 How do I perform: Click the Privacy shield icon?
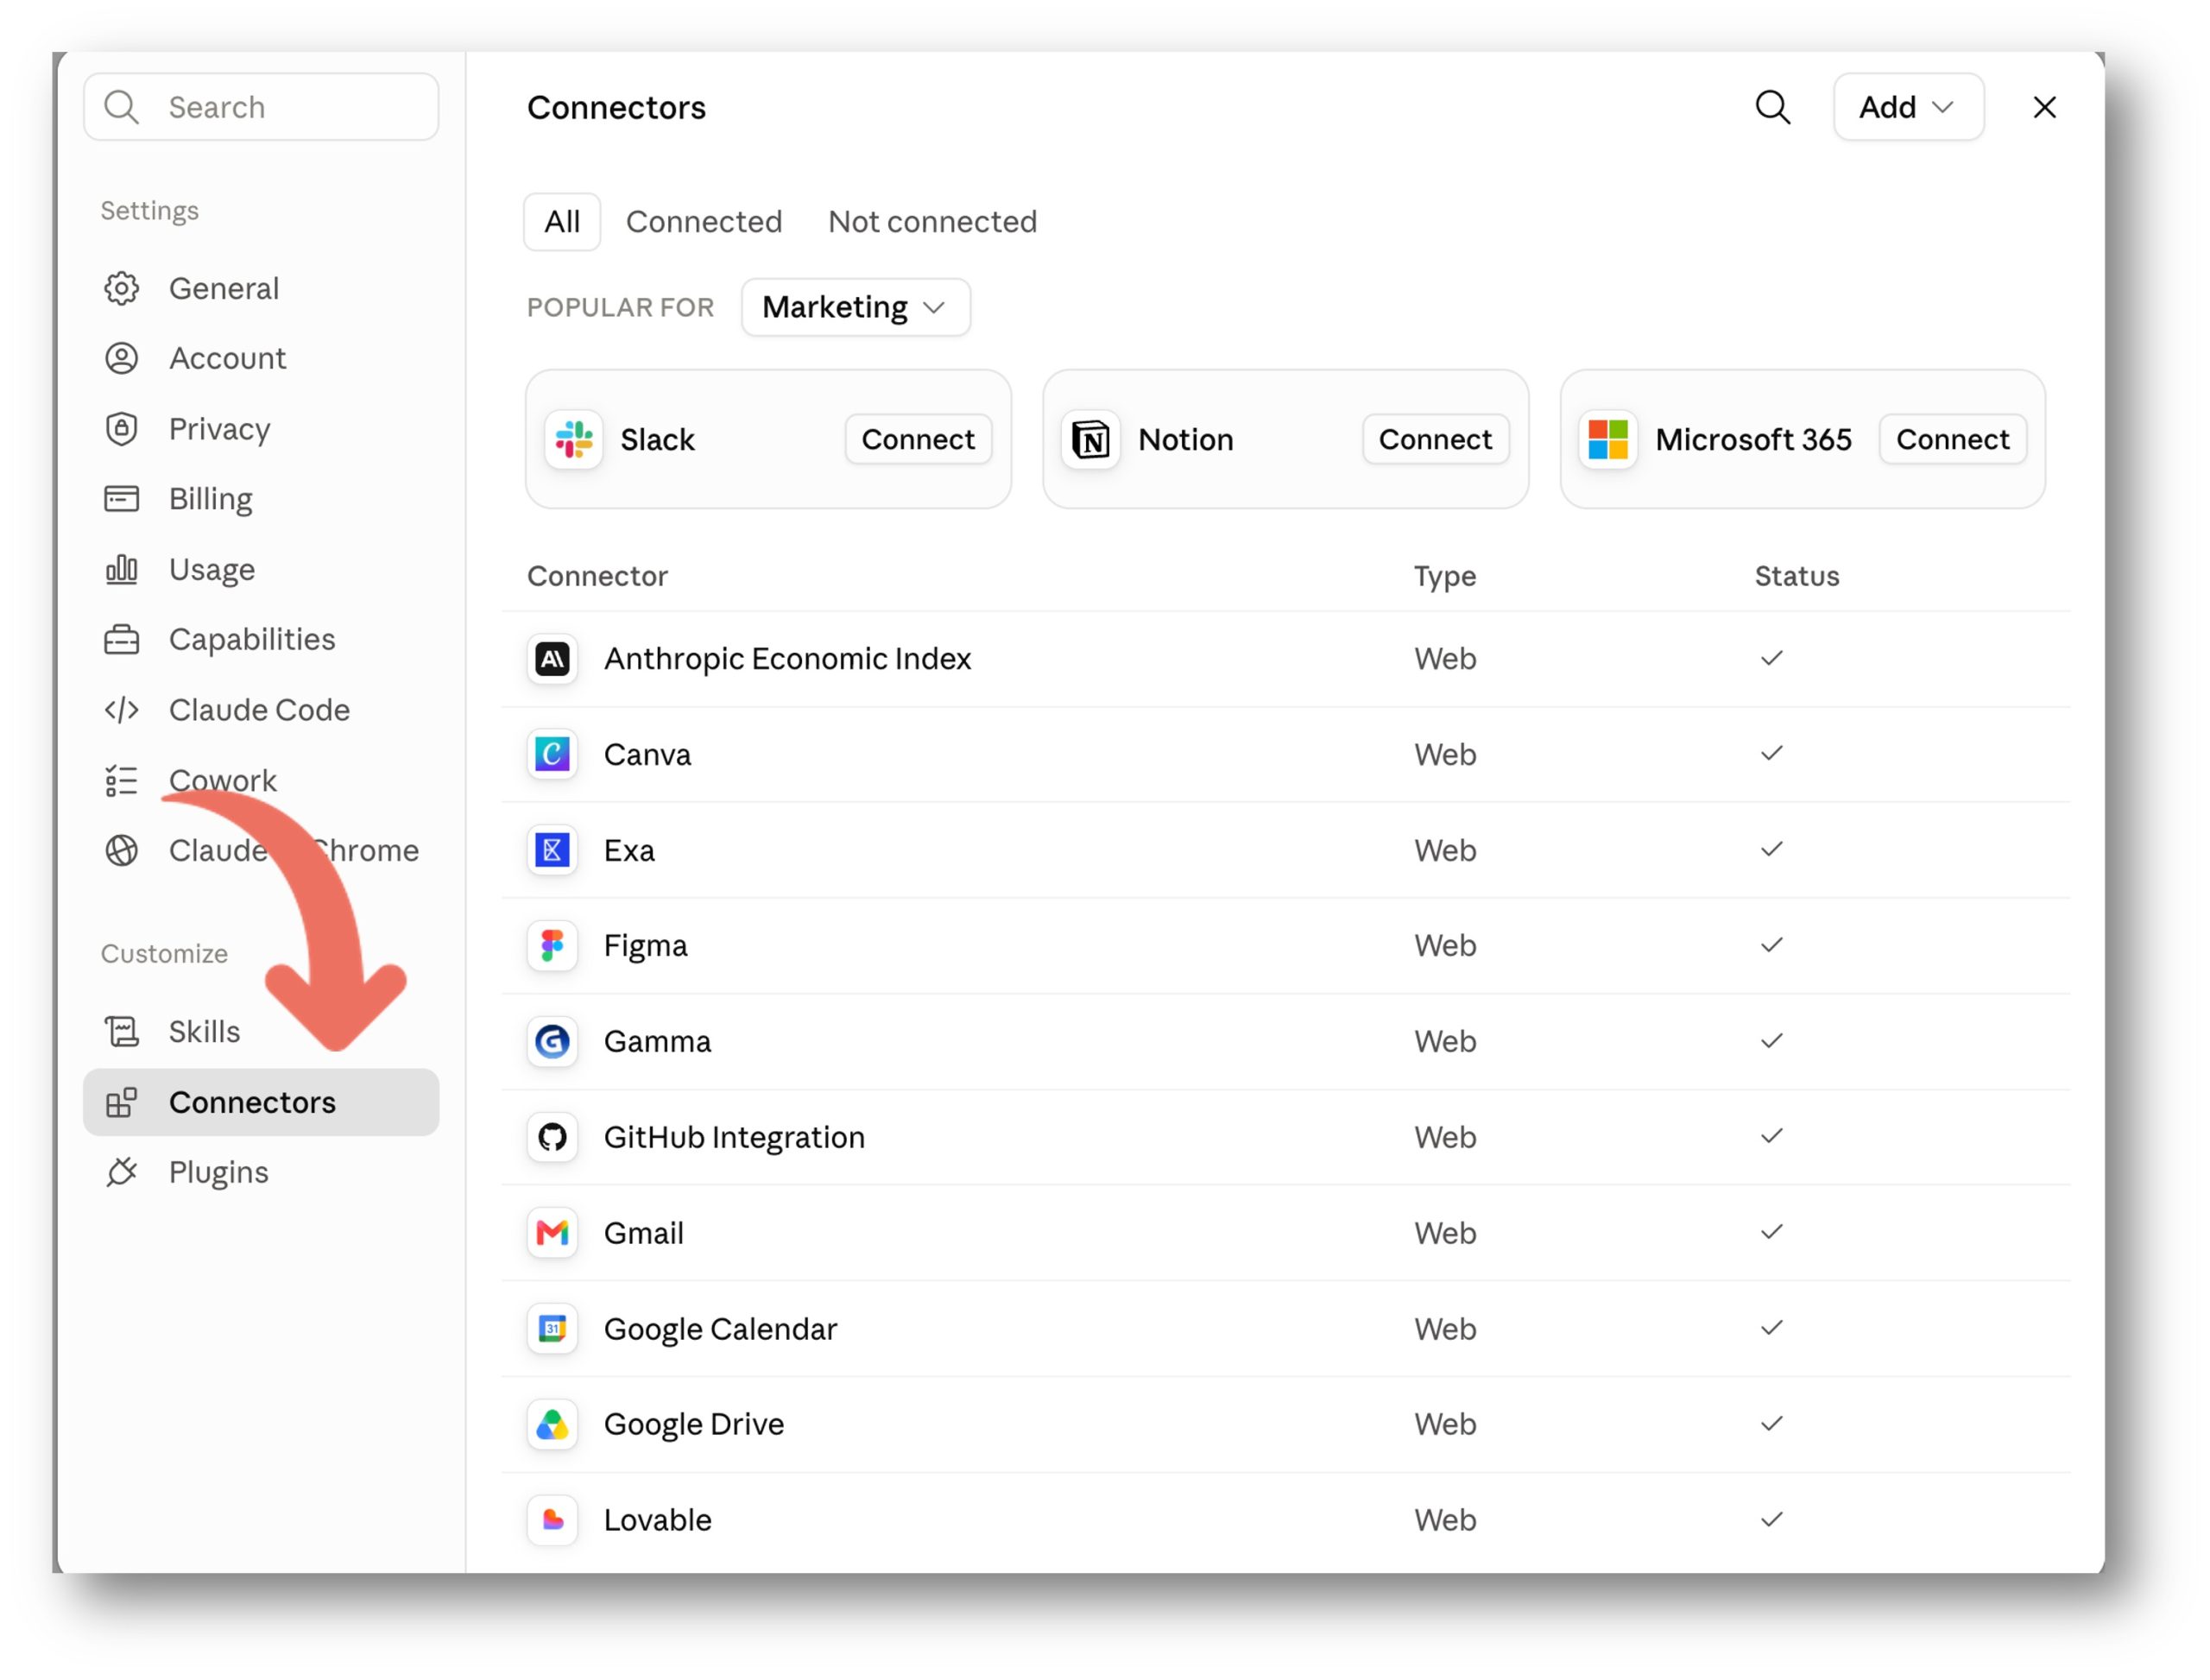[121, 429]
